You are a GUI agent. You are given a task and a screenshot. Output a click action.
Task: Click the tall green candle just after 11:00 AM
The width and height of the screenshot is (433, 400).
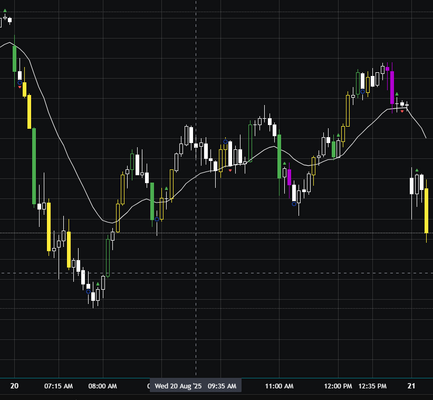coord(279,157)
